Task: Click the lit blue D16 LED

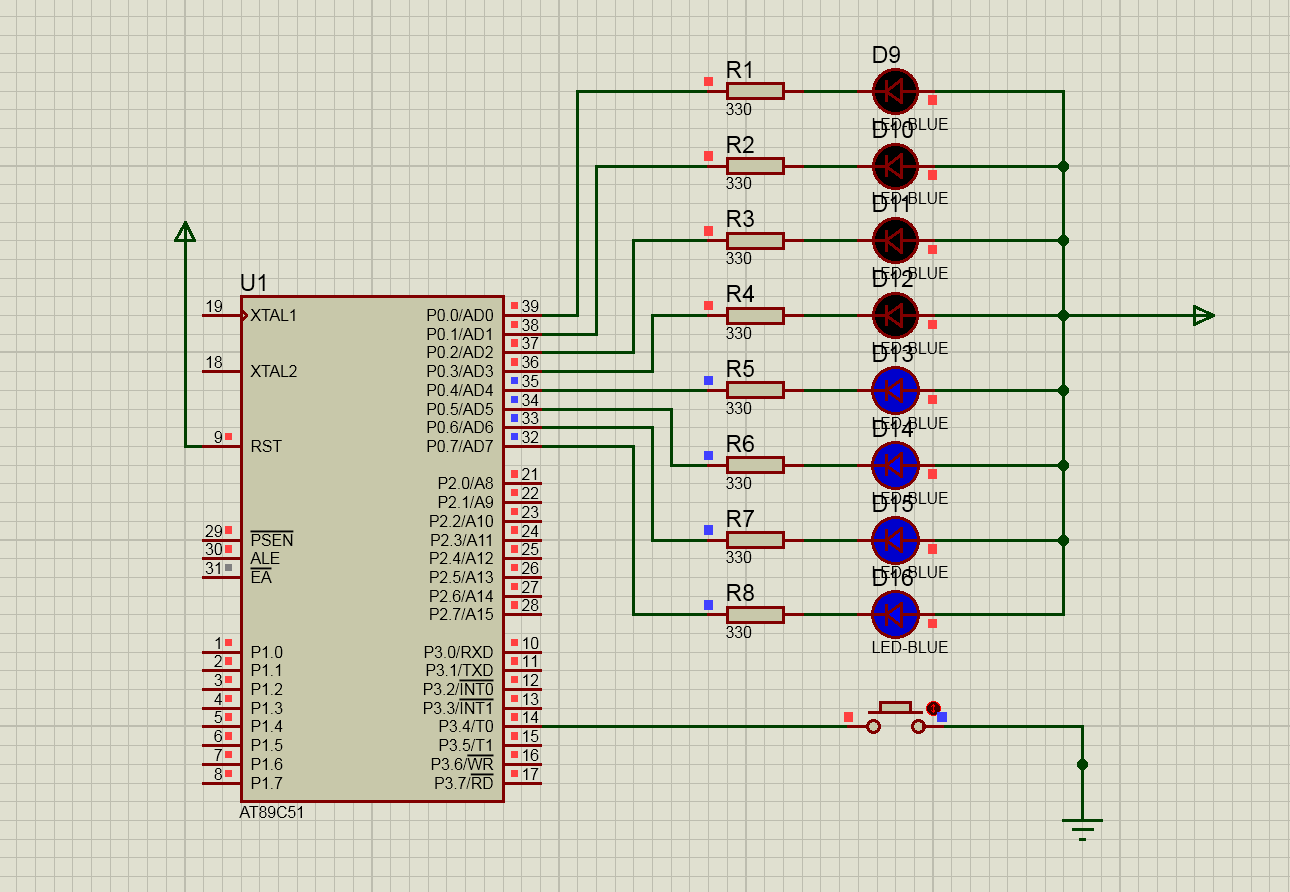Action: (895, 614)
